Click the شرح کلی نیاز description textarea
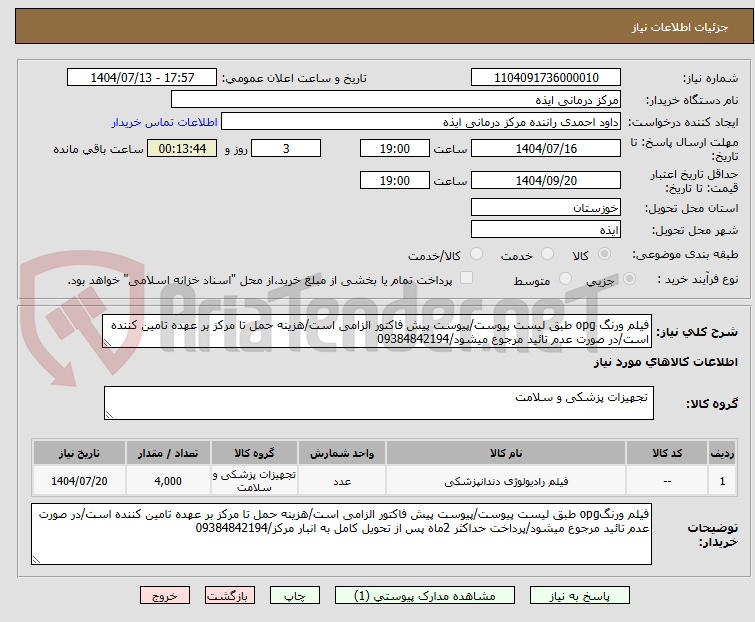The image size is (755, 622). pyautogui.click(x=377, y=331)
